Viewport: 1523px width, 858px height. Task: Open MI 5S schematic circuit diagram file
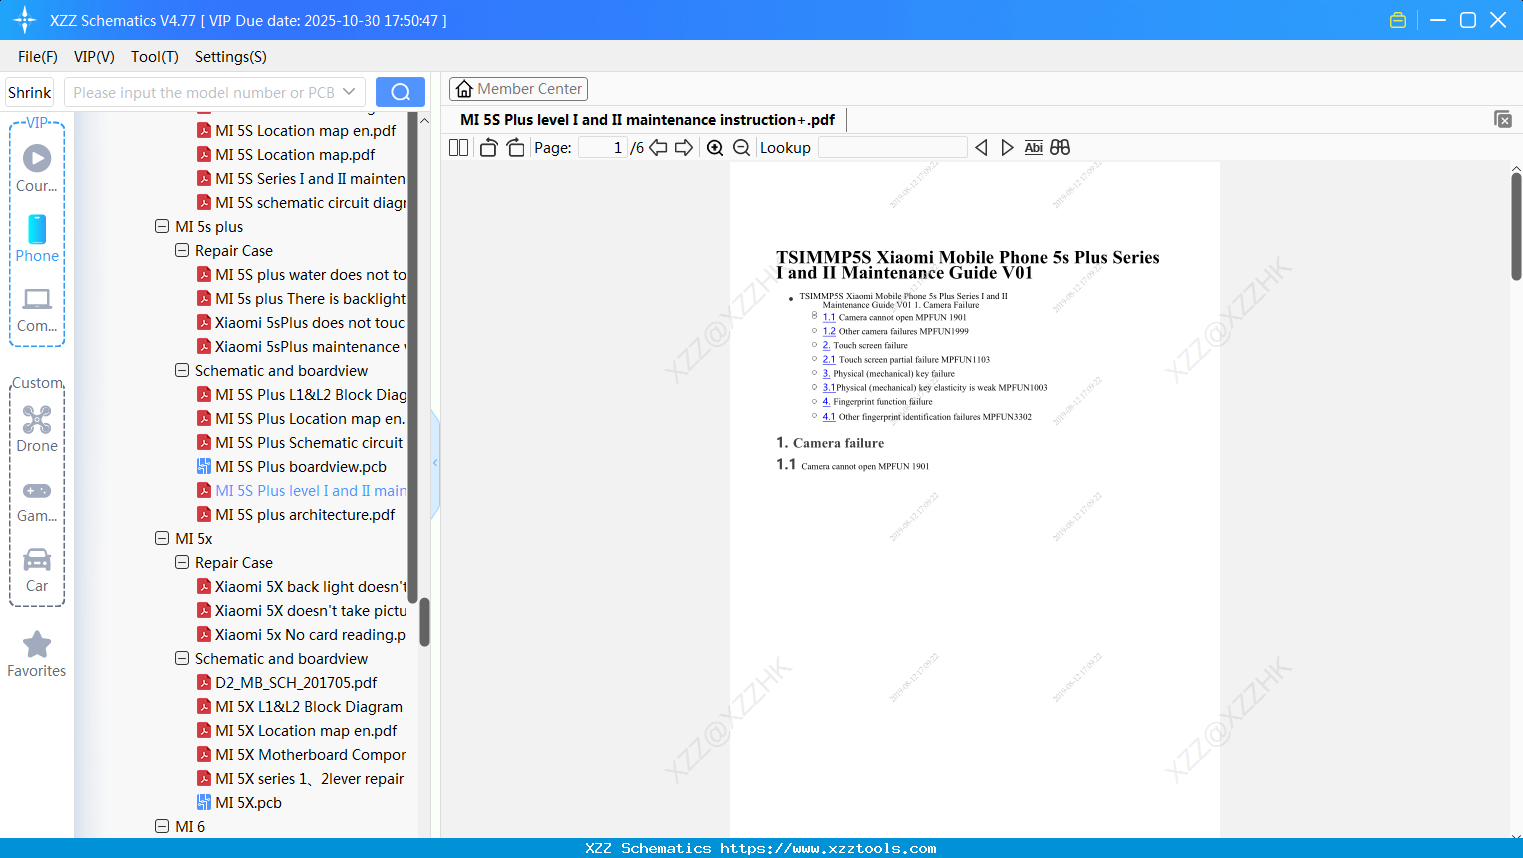(302, 202)
